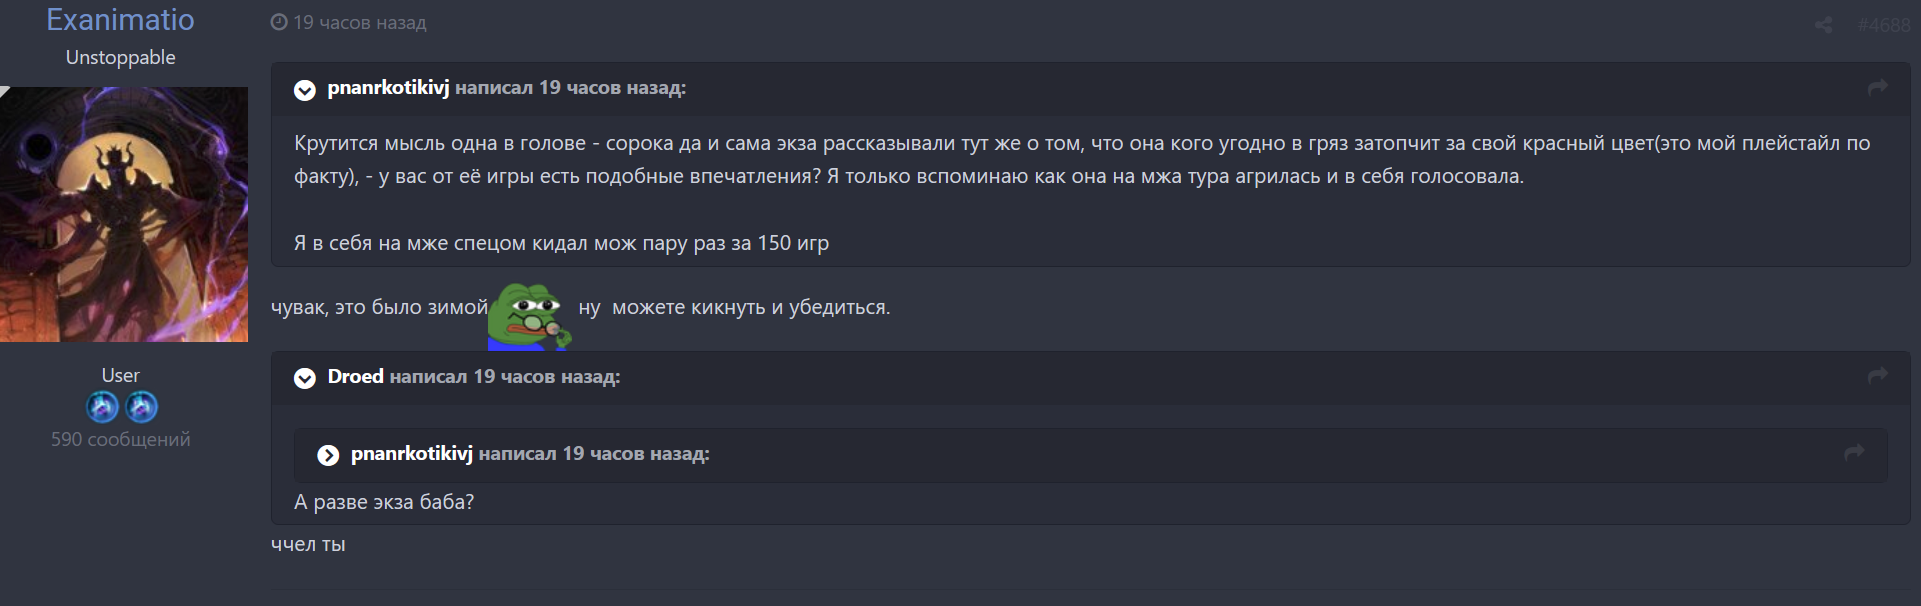Click the left badge icon under User
The width and height of the screenshot is (1921, 606).
click(x=102, y=407)
